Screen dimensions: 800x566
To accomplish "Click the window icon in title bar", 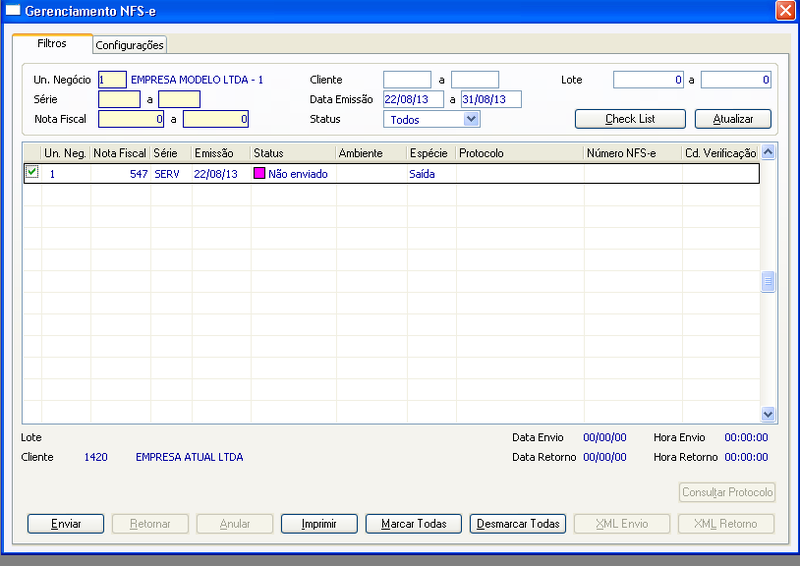I will point(13,10).
